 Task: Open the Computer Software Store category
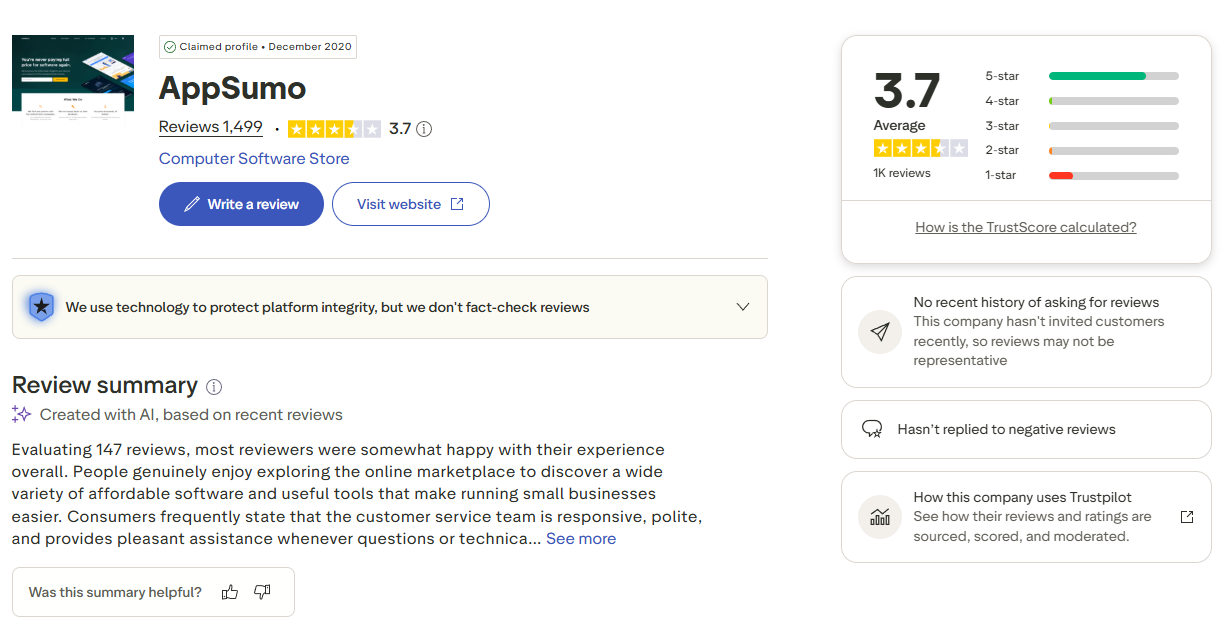tap(254, 159)
